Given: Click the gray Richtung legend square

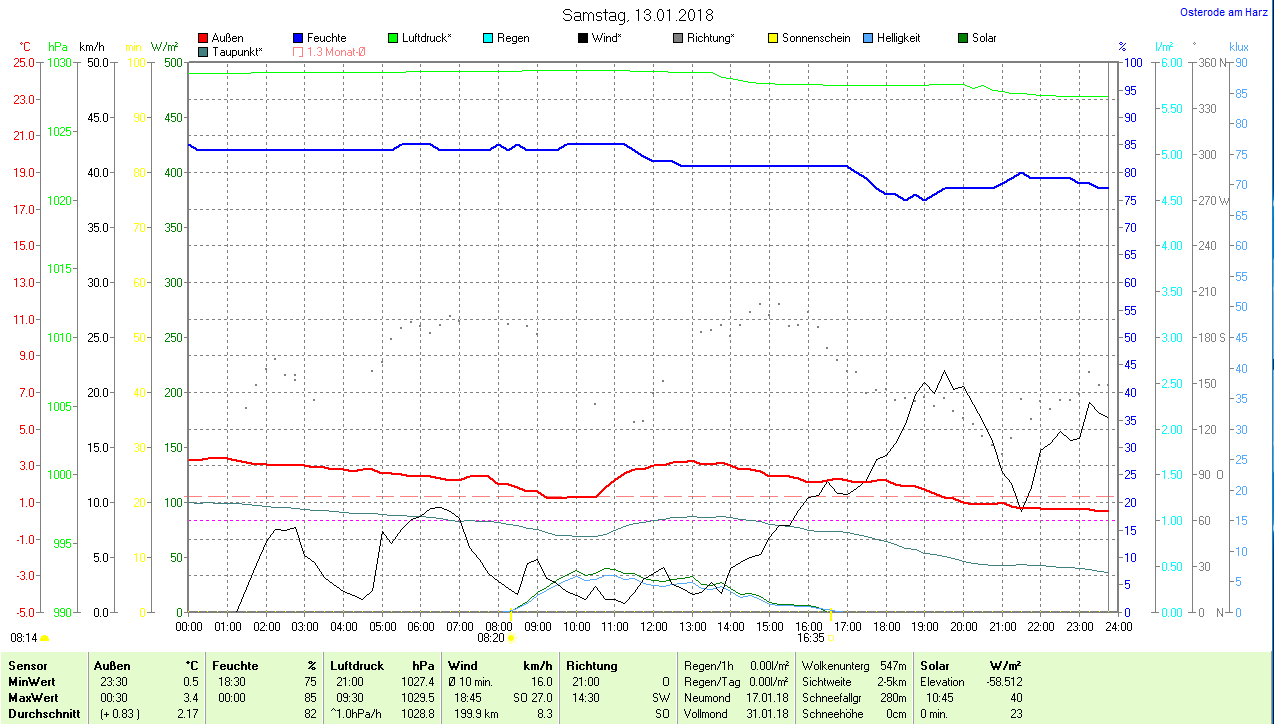Looking at the screenshot, I should 678,38.
